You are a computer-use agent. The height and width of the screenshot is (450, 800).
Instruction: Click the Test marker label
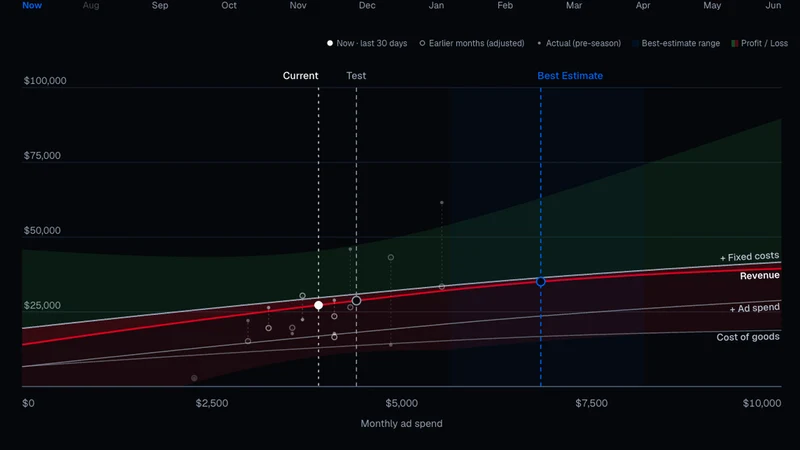(x=356, y=76)
